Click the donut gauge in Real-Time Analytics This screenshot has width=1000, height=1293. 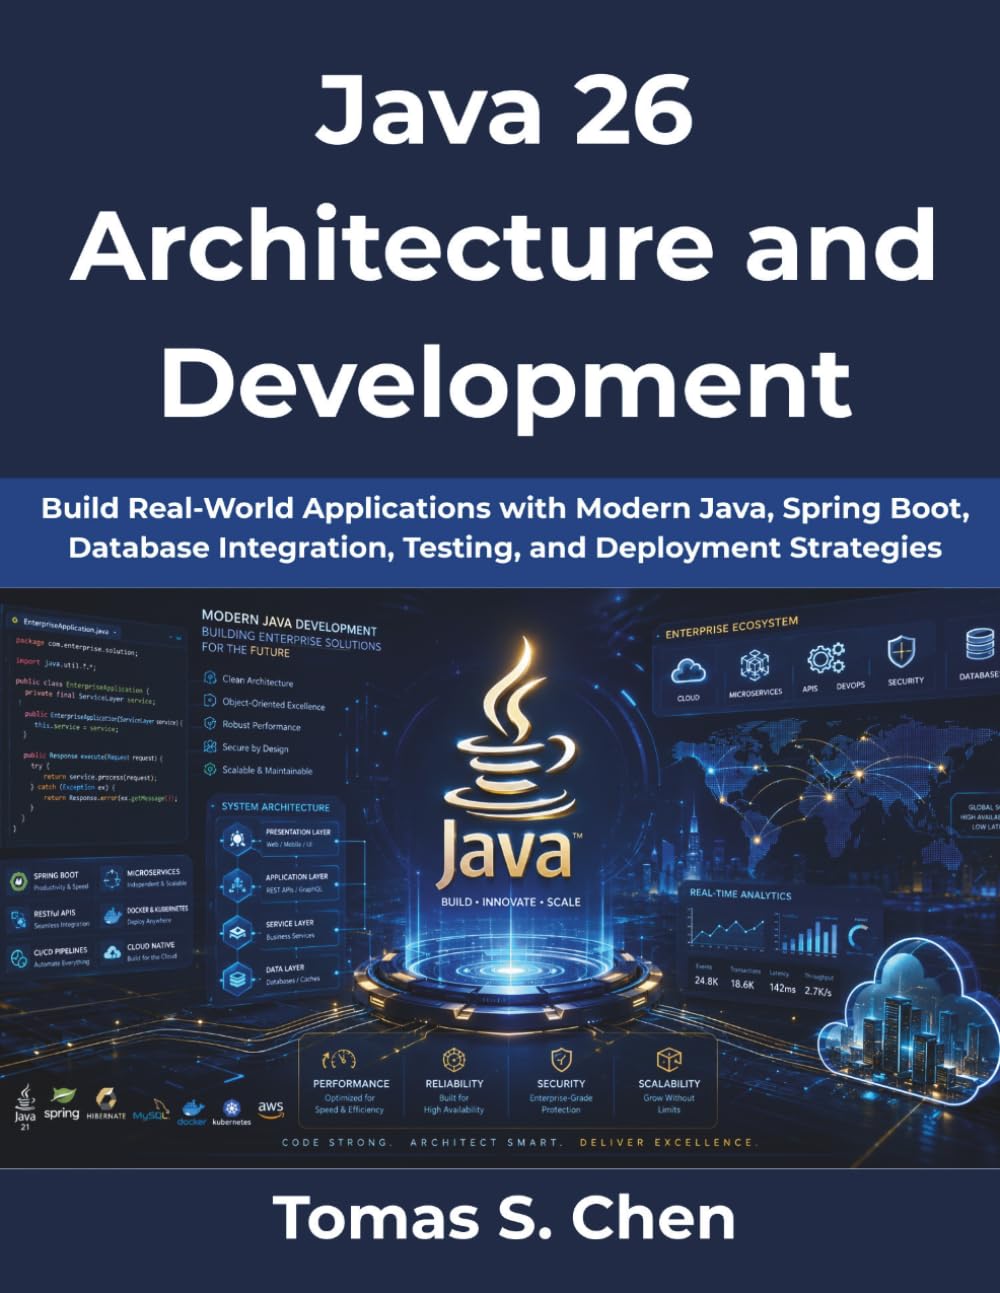click(859, 936)
